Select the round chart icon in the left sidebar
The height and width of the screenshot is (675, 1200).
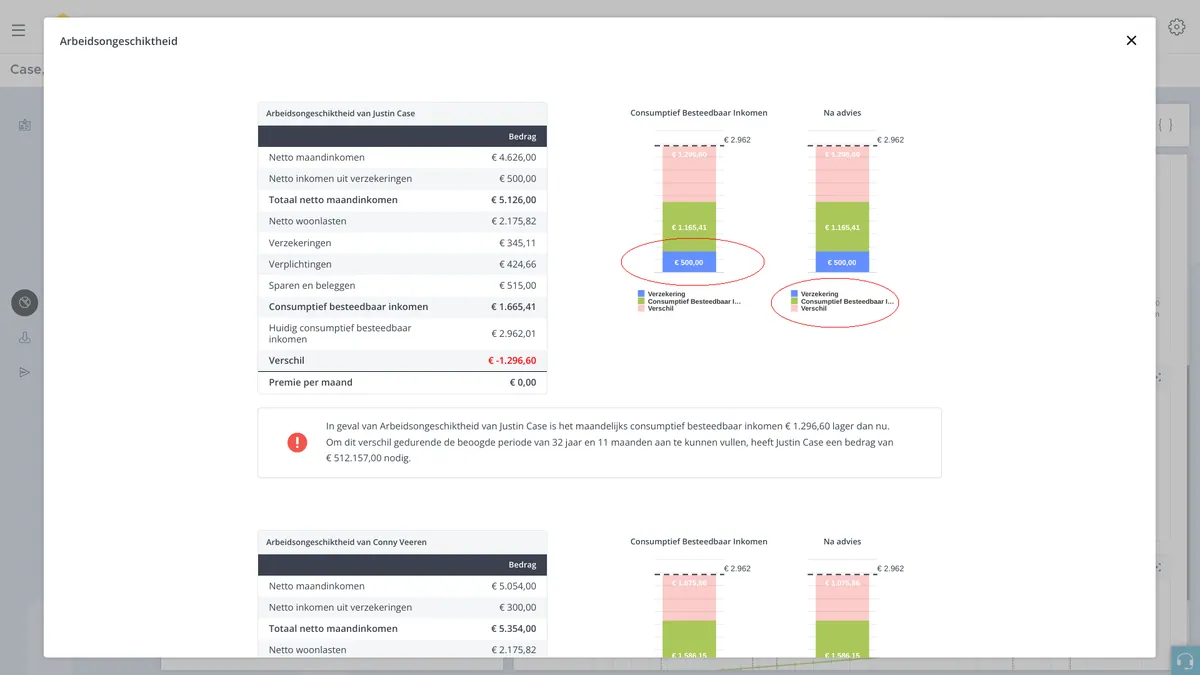(x=25, y=302)
